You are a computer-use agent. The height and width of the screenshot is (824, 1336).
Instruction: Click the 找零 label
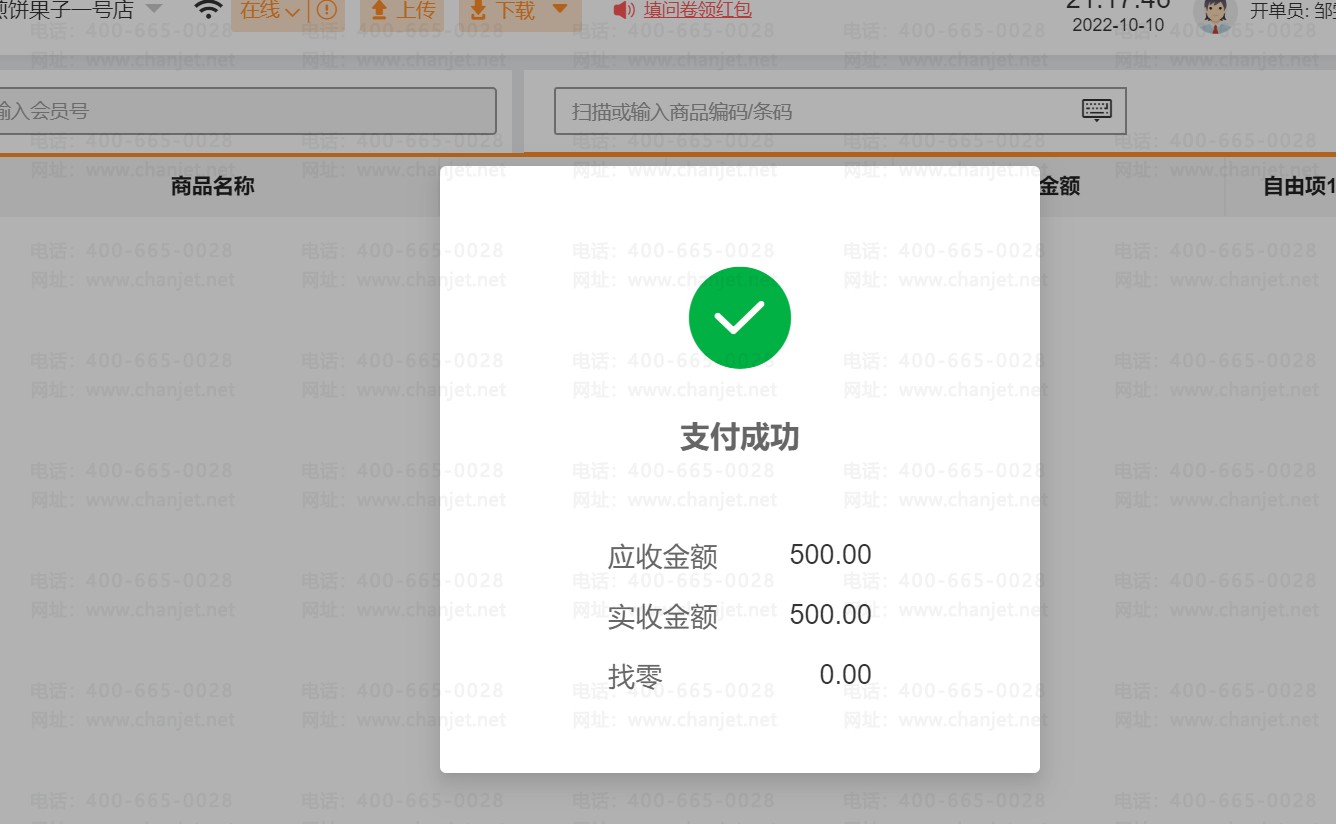point(635,677)
